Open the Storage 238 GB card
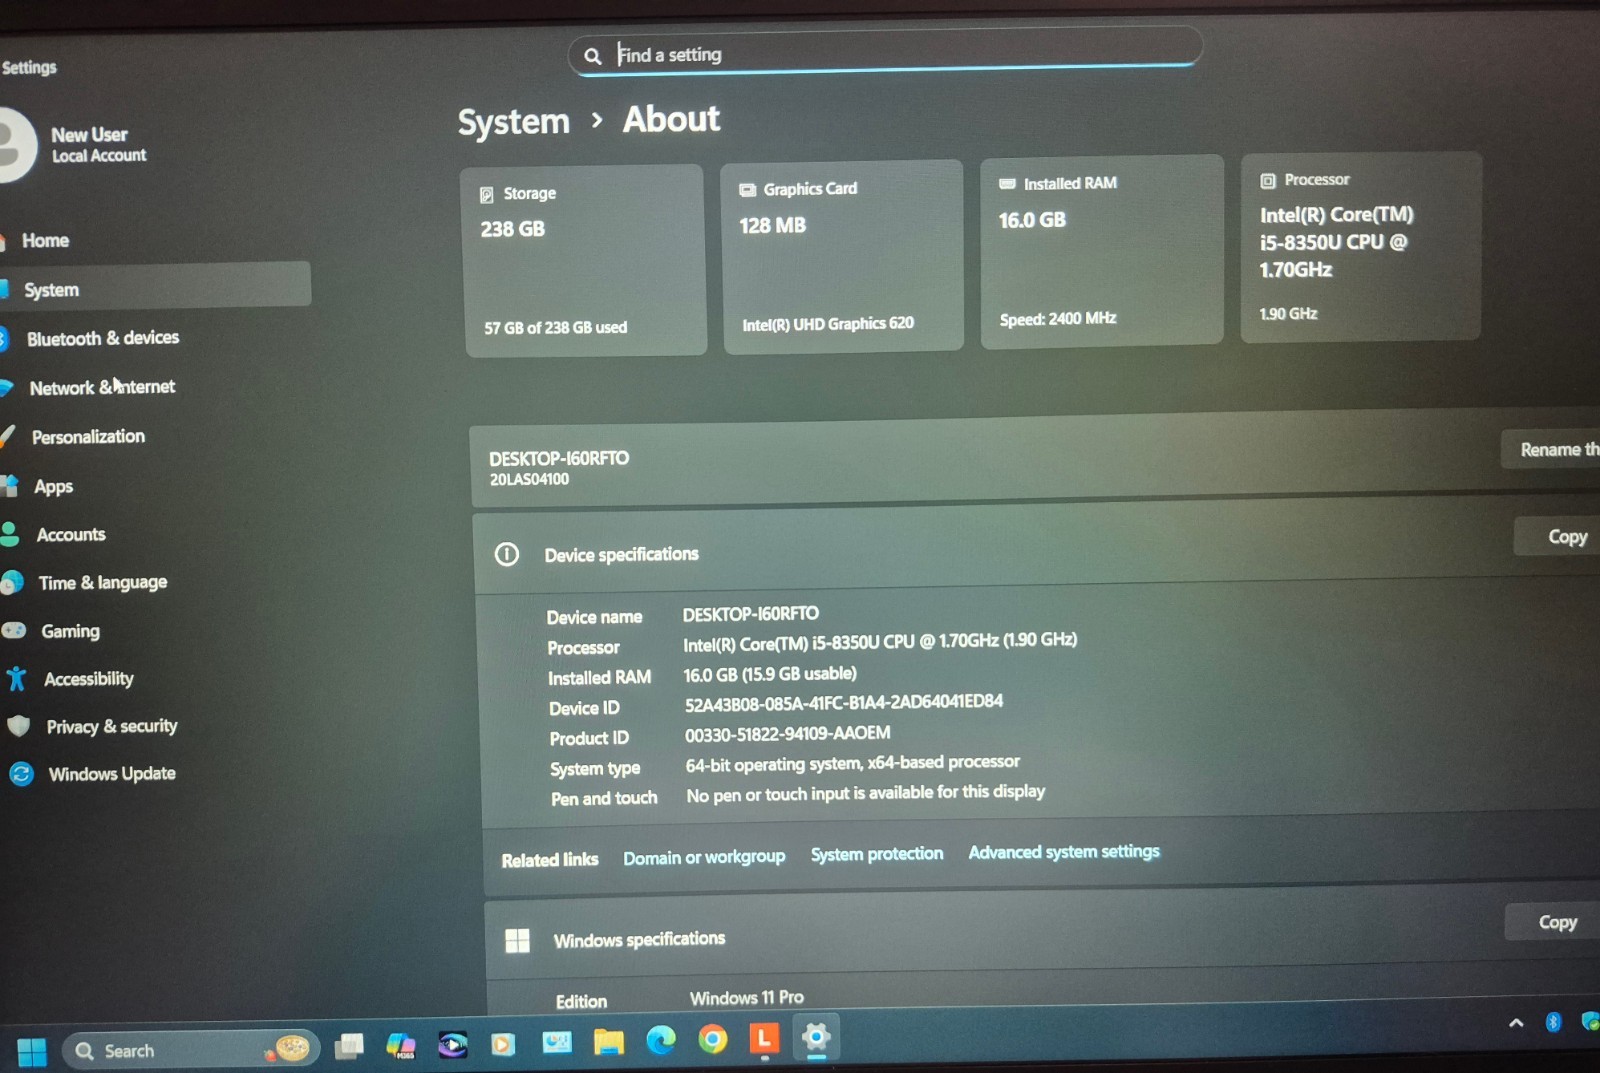The height and width of the screenshot is (1073, 1600). point(584,261)
